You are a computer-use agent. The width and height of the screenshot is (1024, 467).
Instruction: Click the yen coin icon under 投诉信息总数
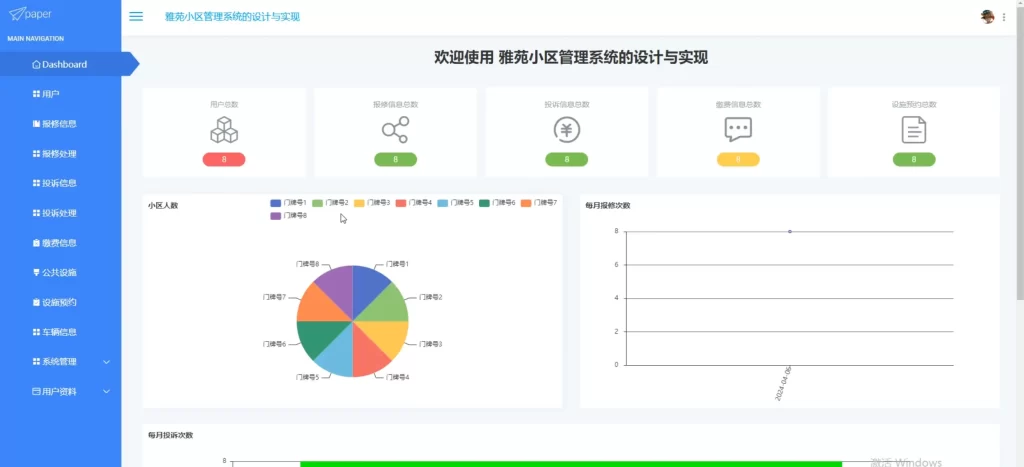pos(567,130)
